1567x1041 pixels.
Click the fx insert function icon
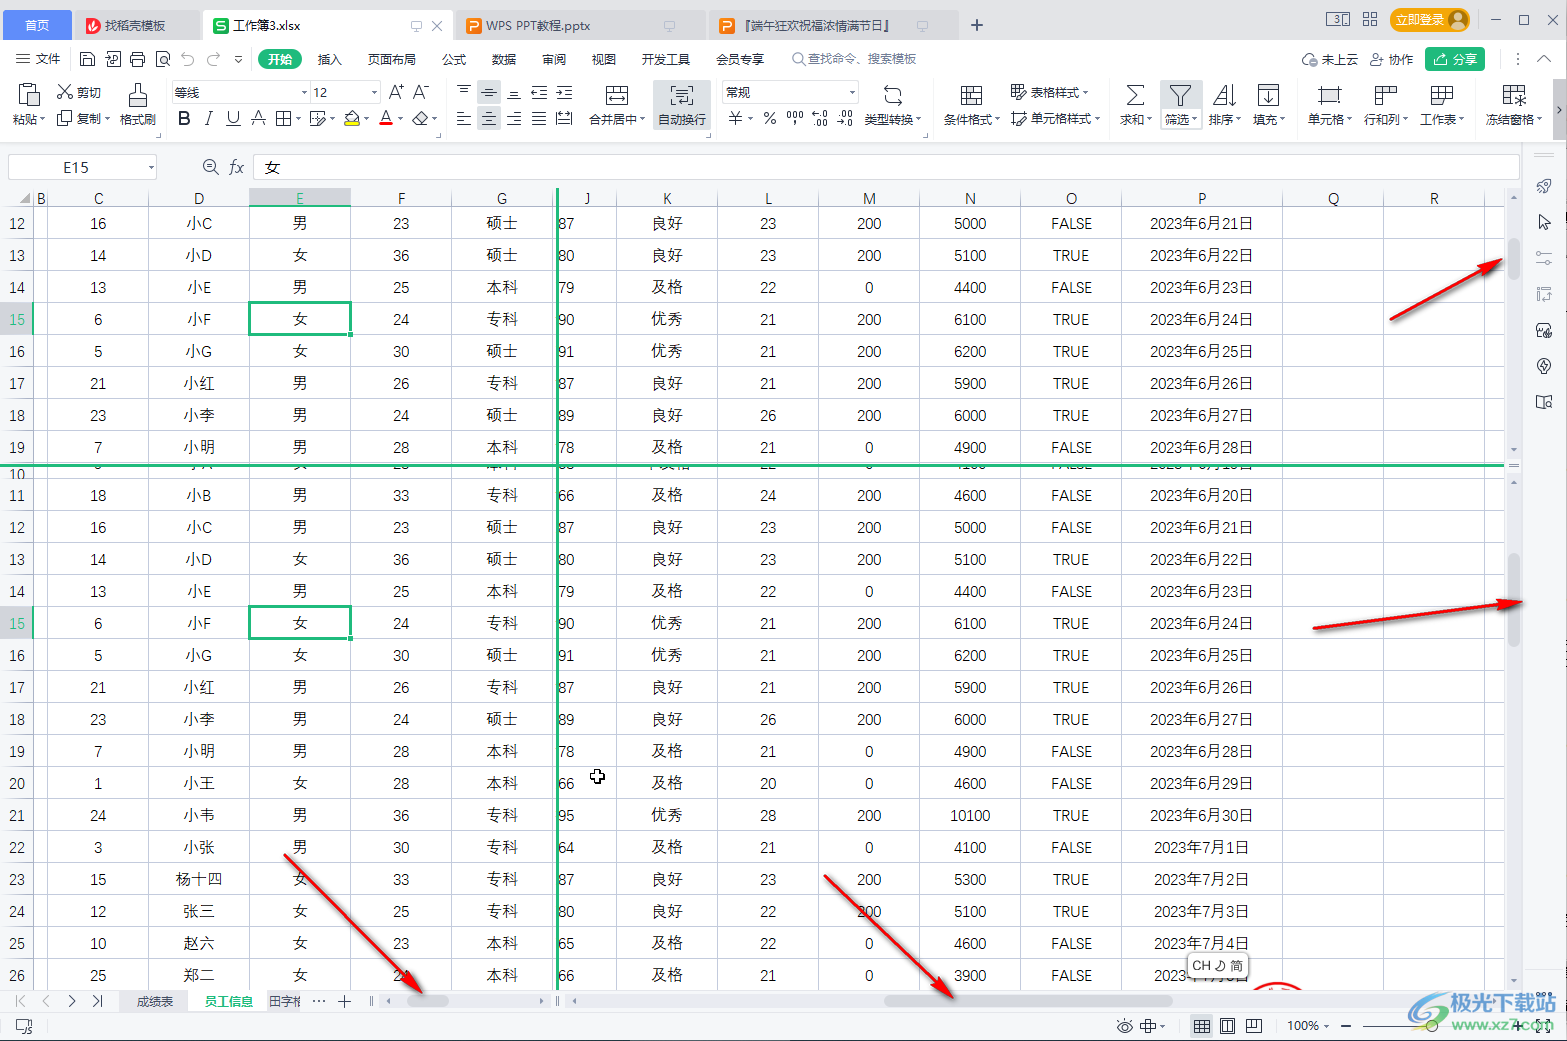tap(236, 167)
